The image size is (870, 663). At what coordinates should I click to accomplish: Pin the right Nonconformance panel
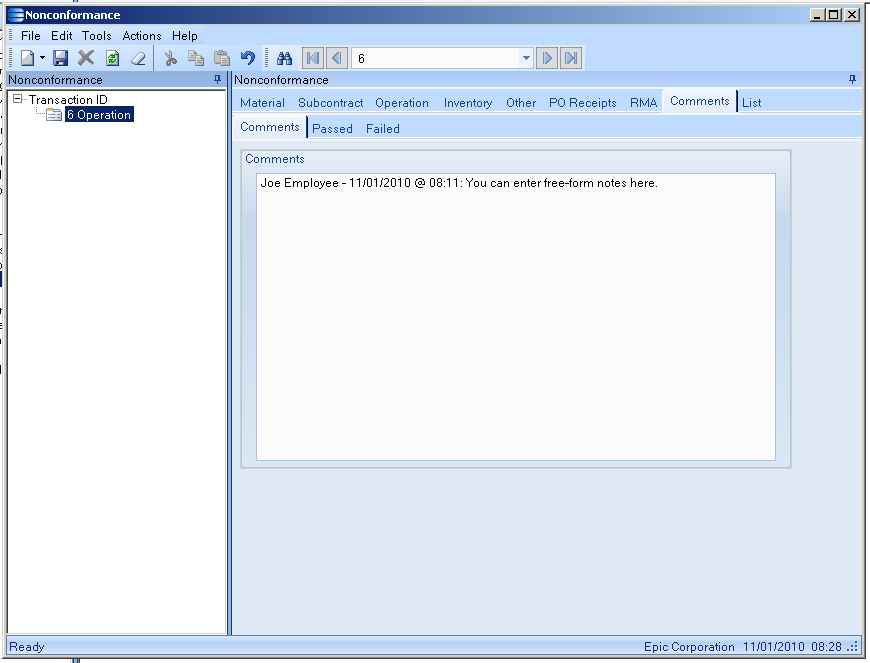pos(852,80)
